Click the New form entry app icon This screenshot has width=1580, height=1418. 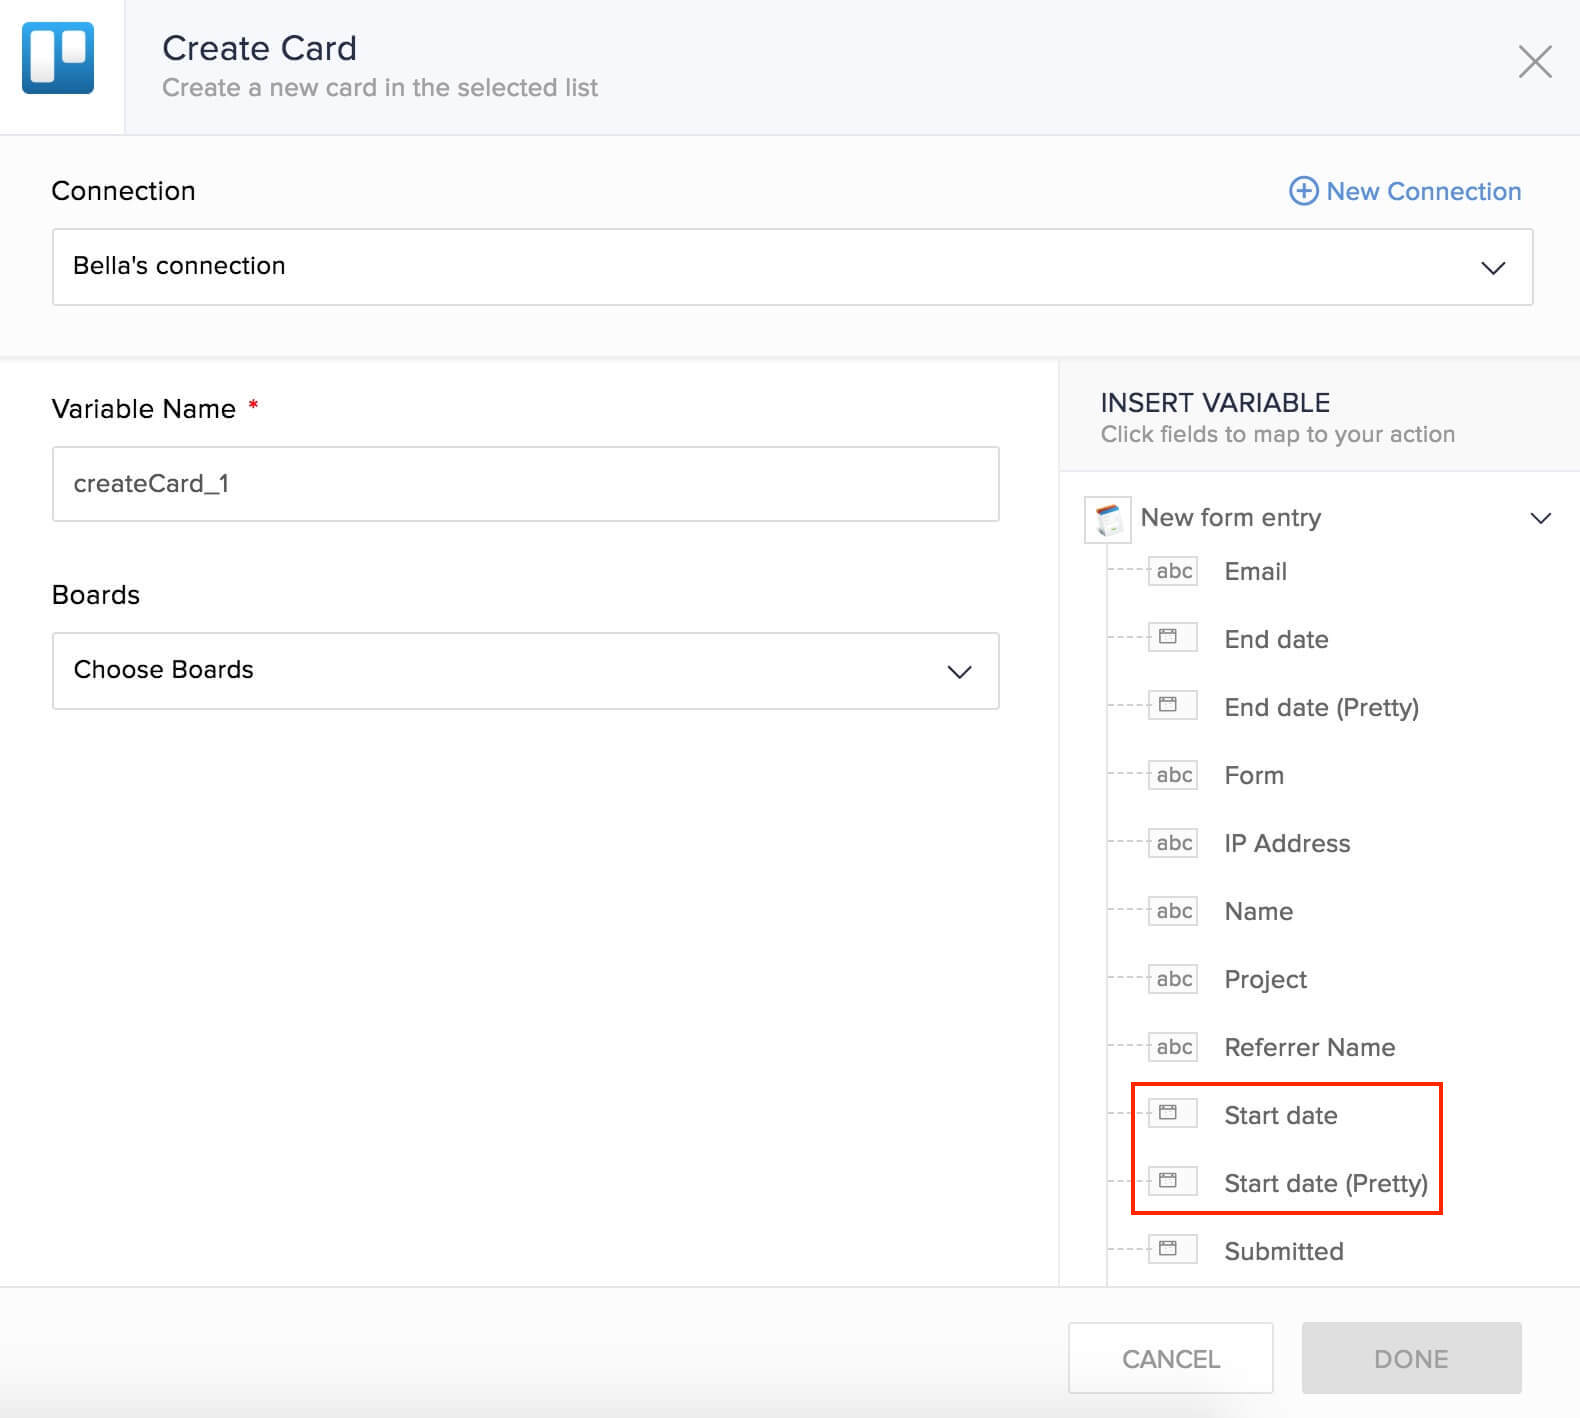pyautogui.click(x=1108, y=520)
